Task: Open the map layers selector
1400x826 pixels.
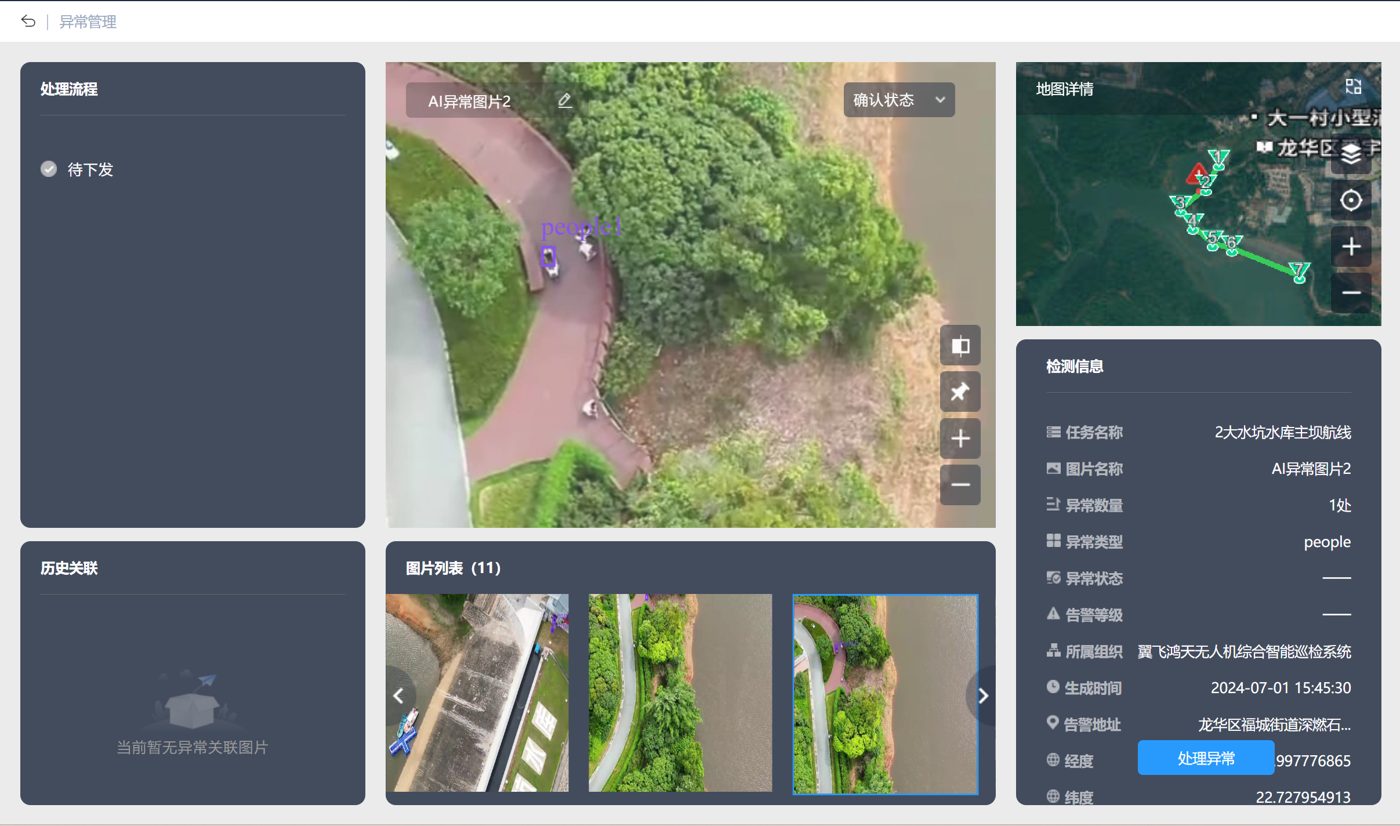Action: tap(1351, 155)
